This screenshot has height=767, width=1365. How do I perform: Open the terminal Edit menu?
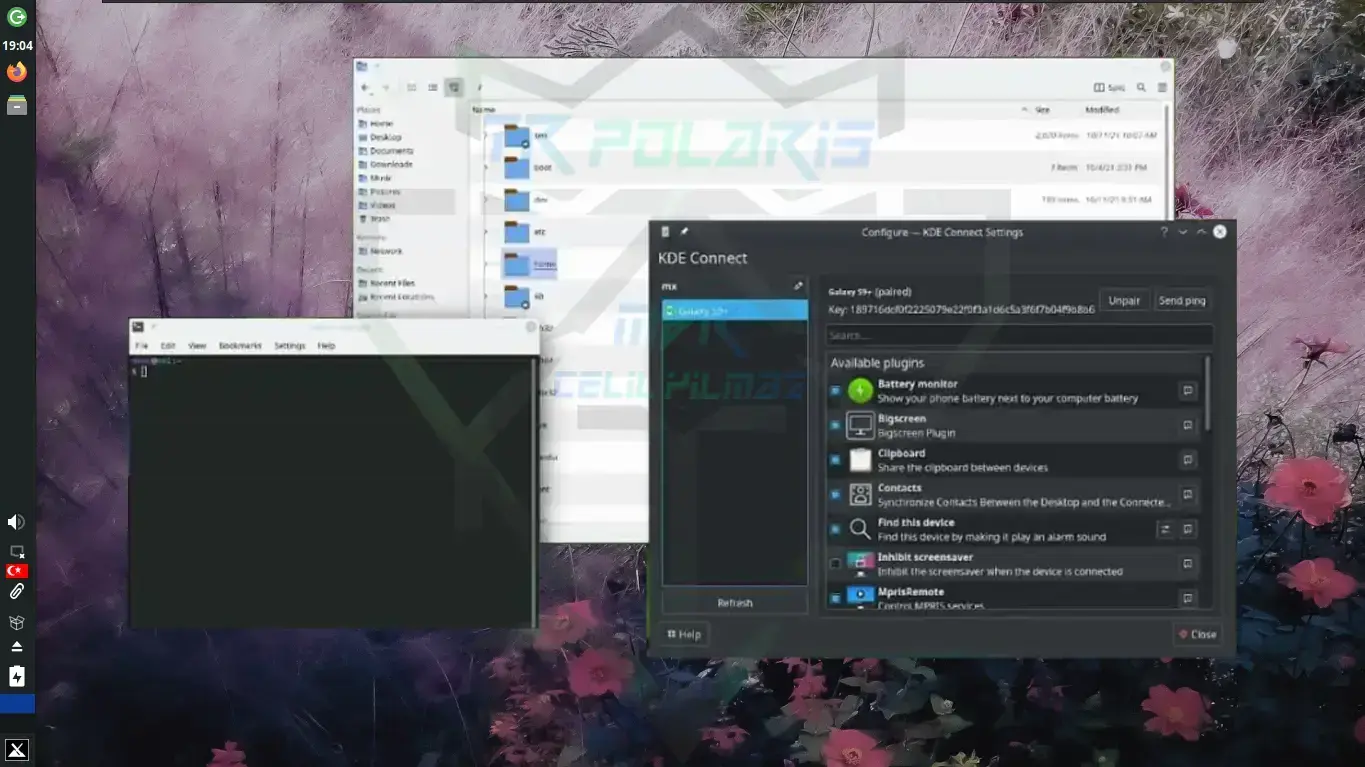168,346
